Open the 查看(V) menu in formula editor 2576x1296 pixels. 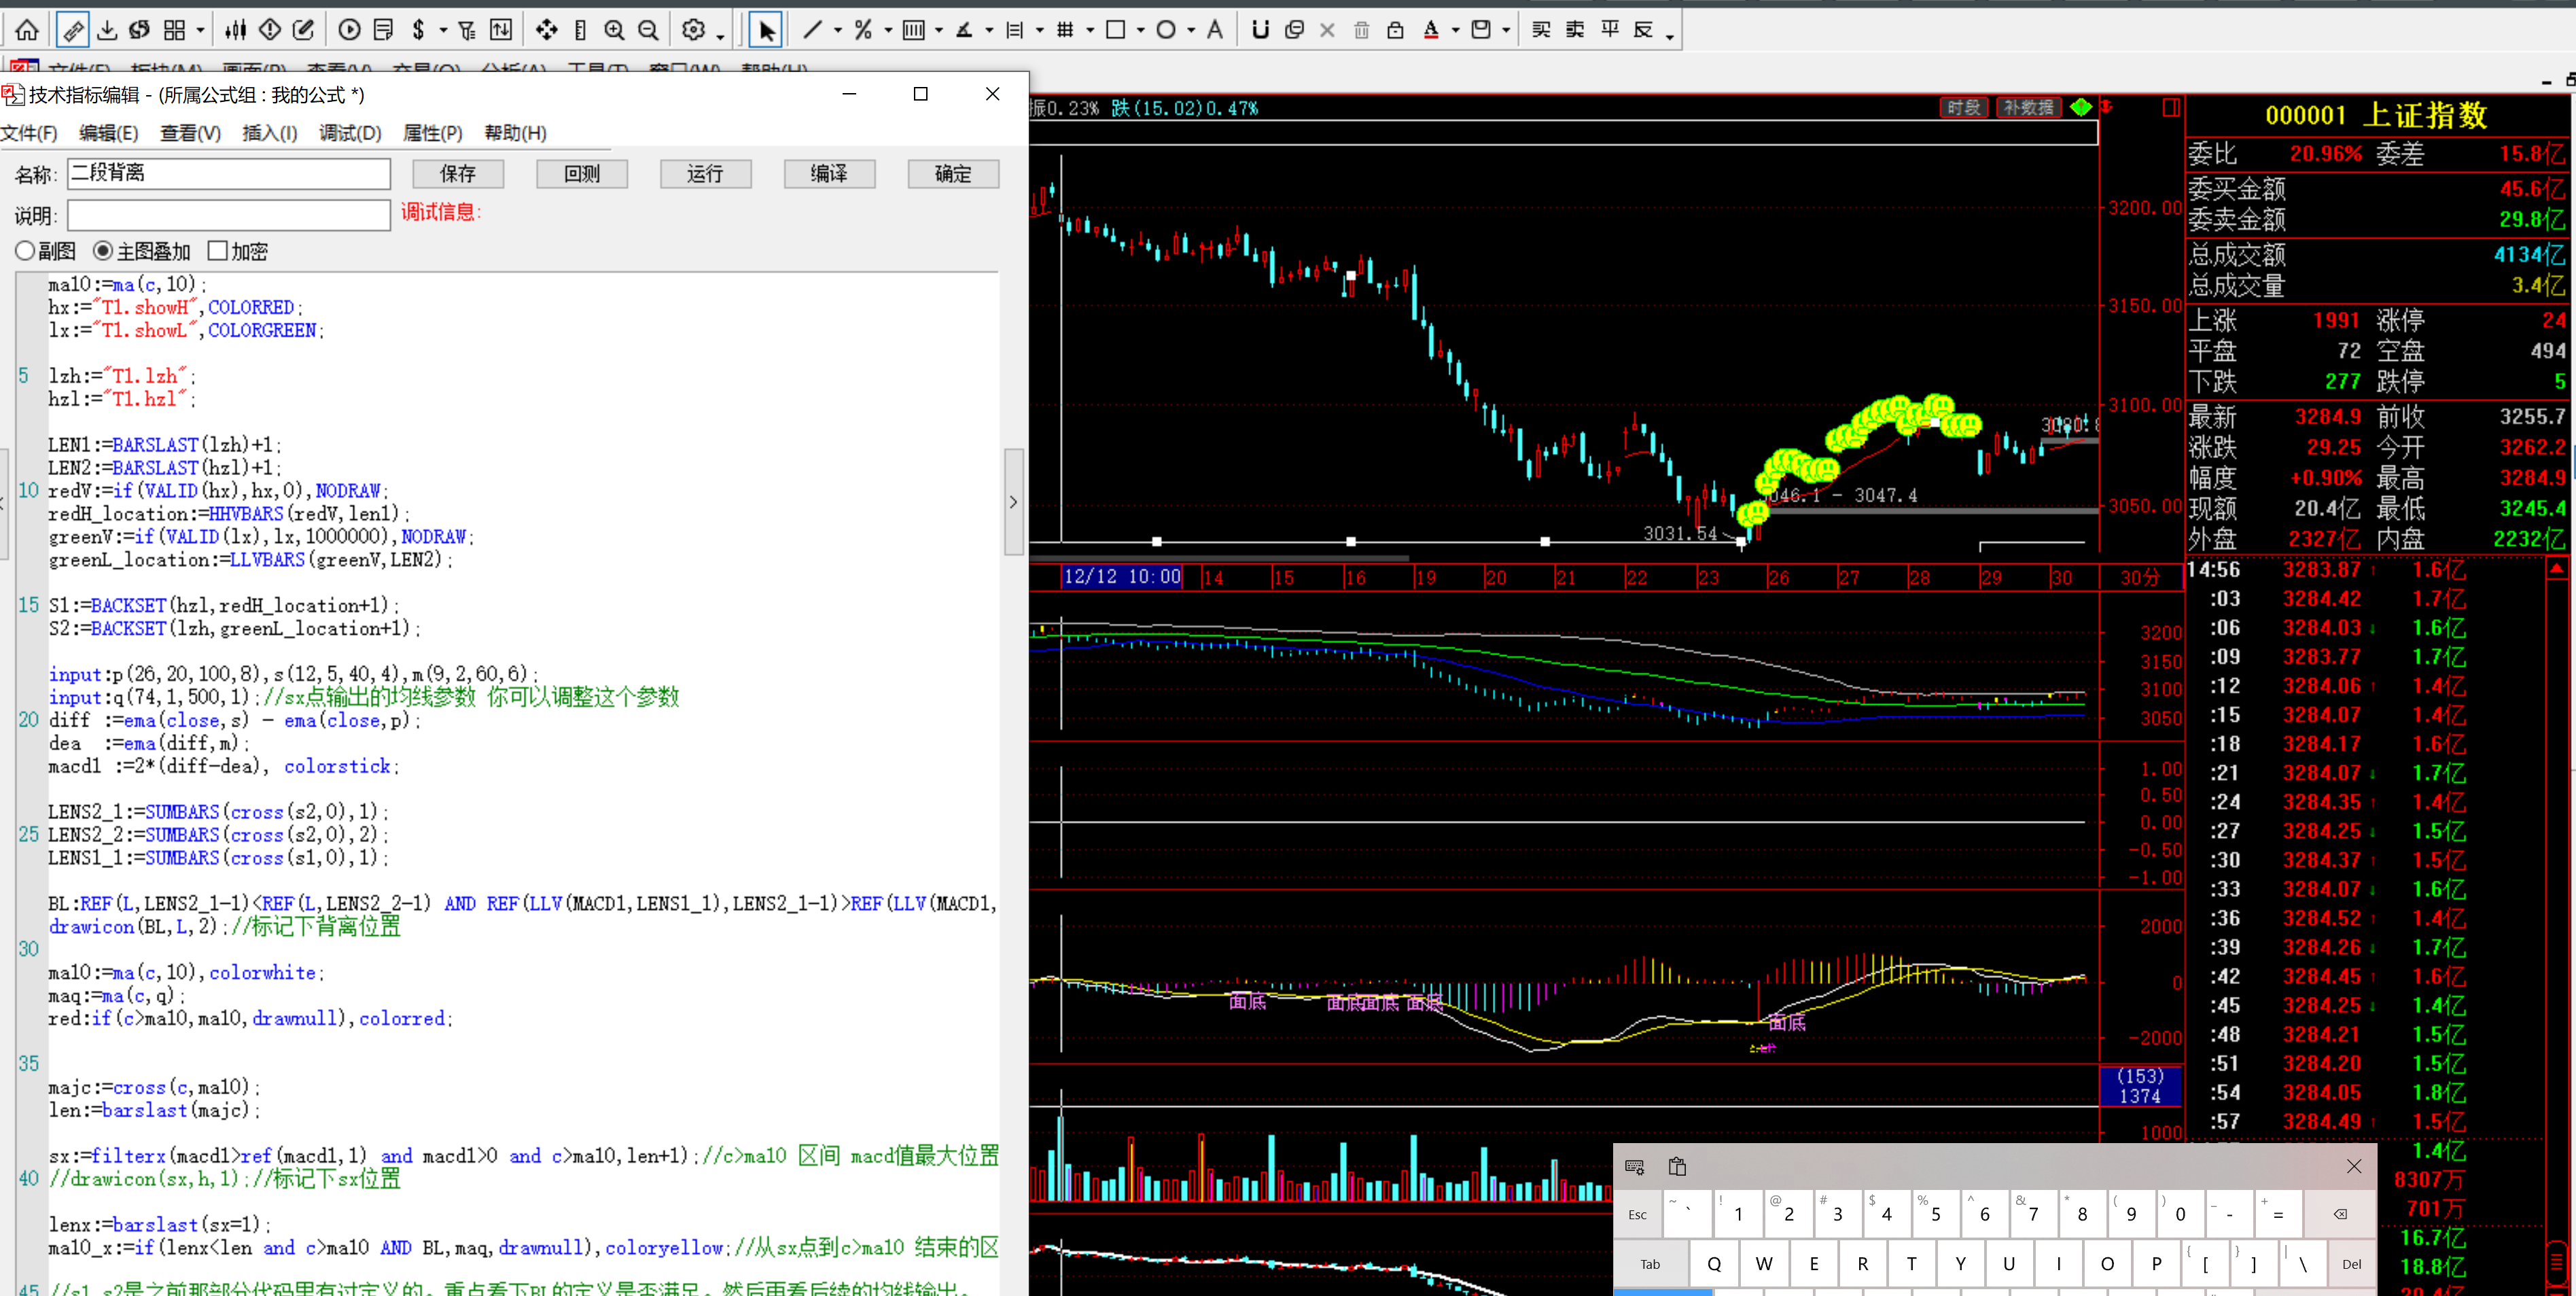point(190,133)
